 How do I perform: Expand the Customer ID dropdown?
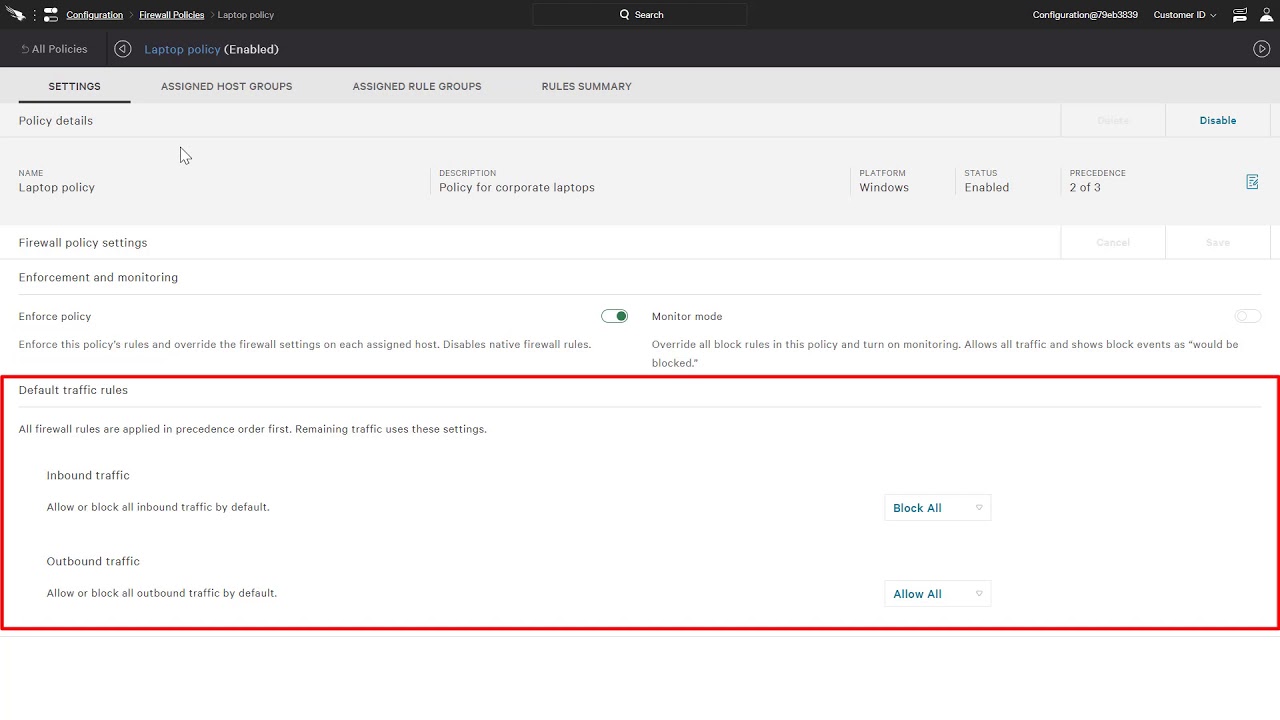[1185, 15]
